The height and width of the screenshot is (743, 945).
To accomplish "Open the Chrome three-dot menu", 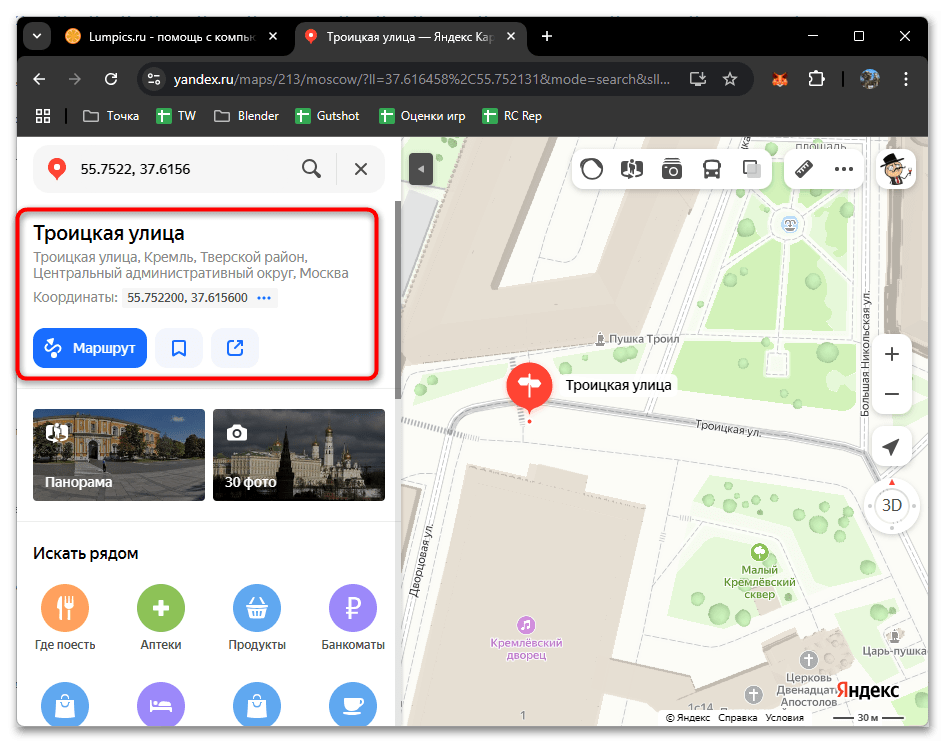I will pos(905,79).
